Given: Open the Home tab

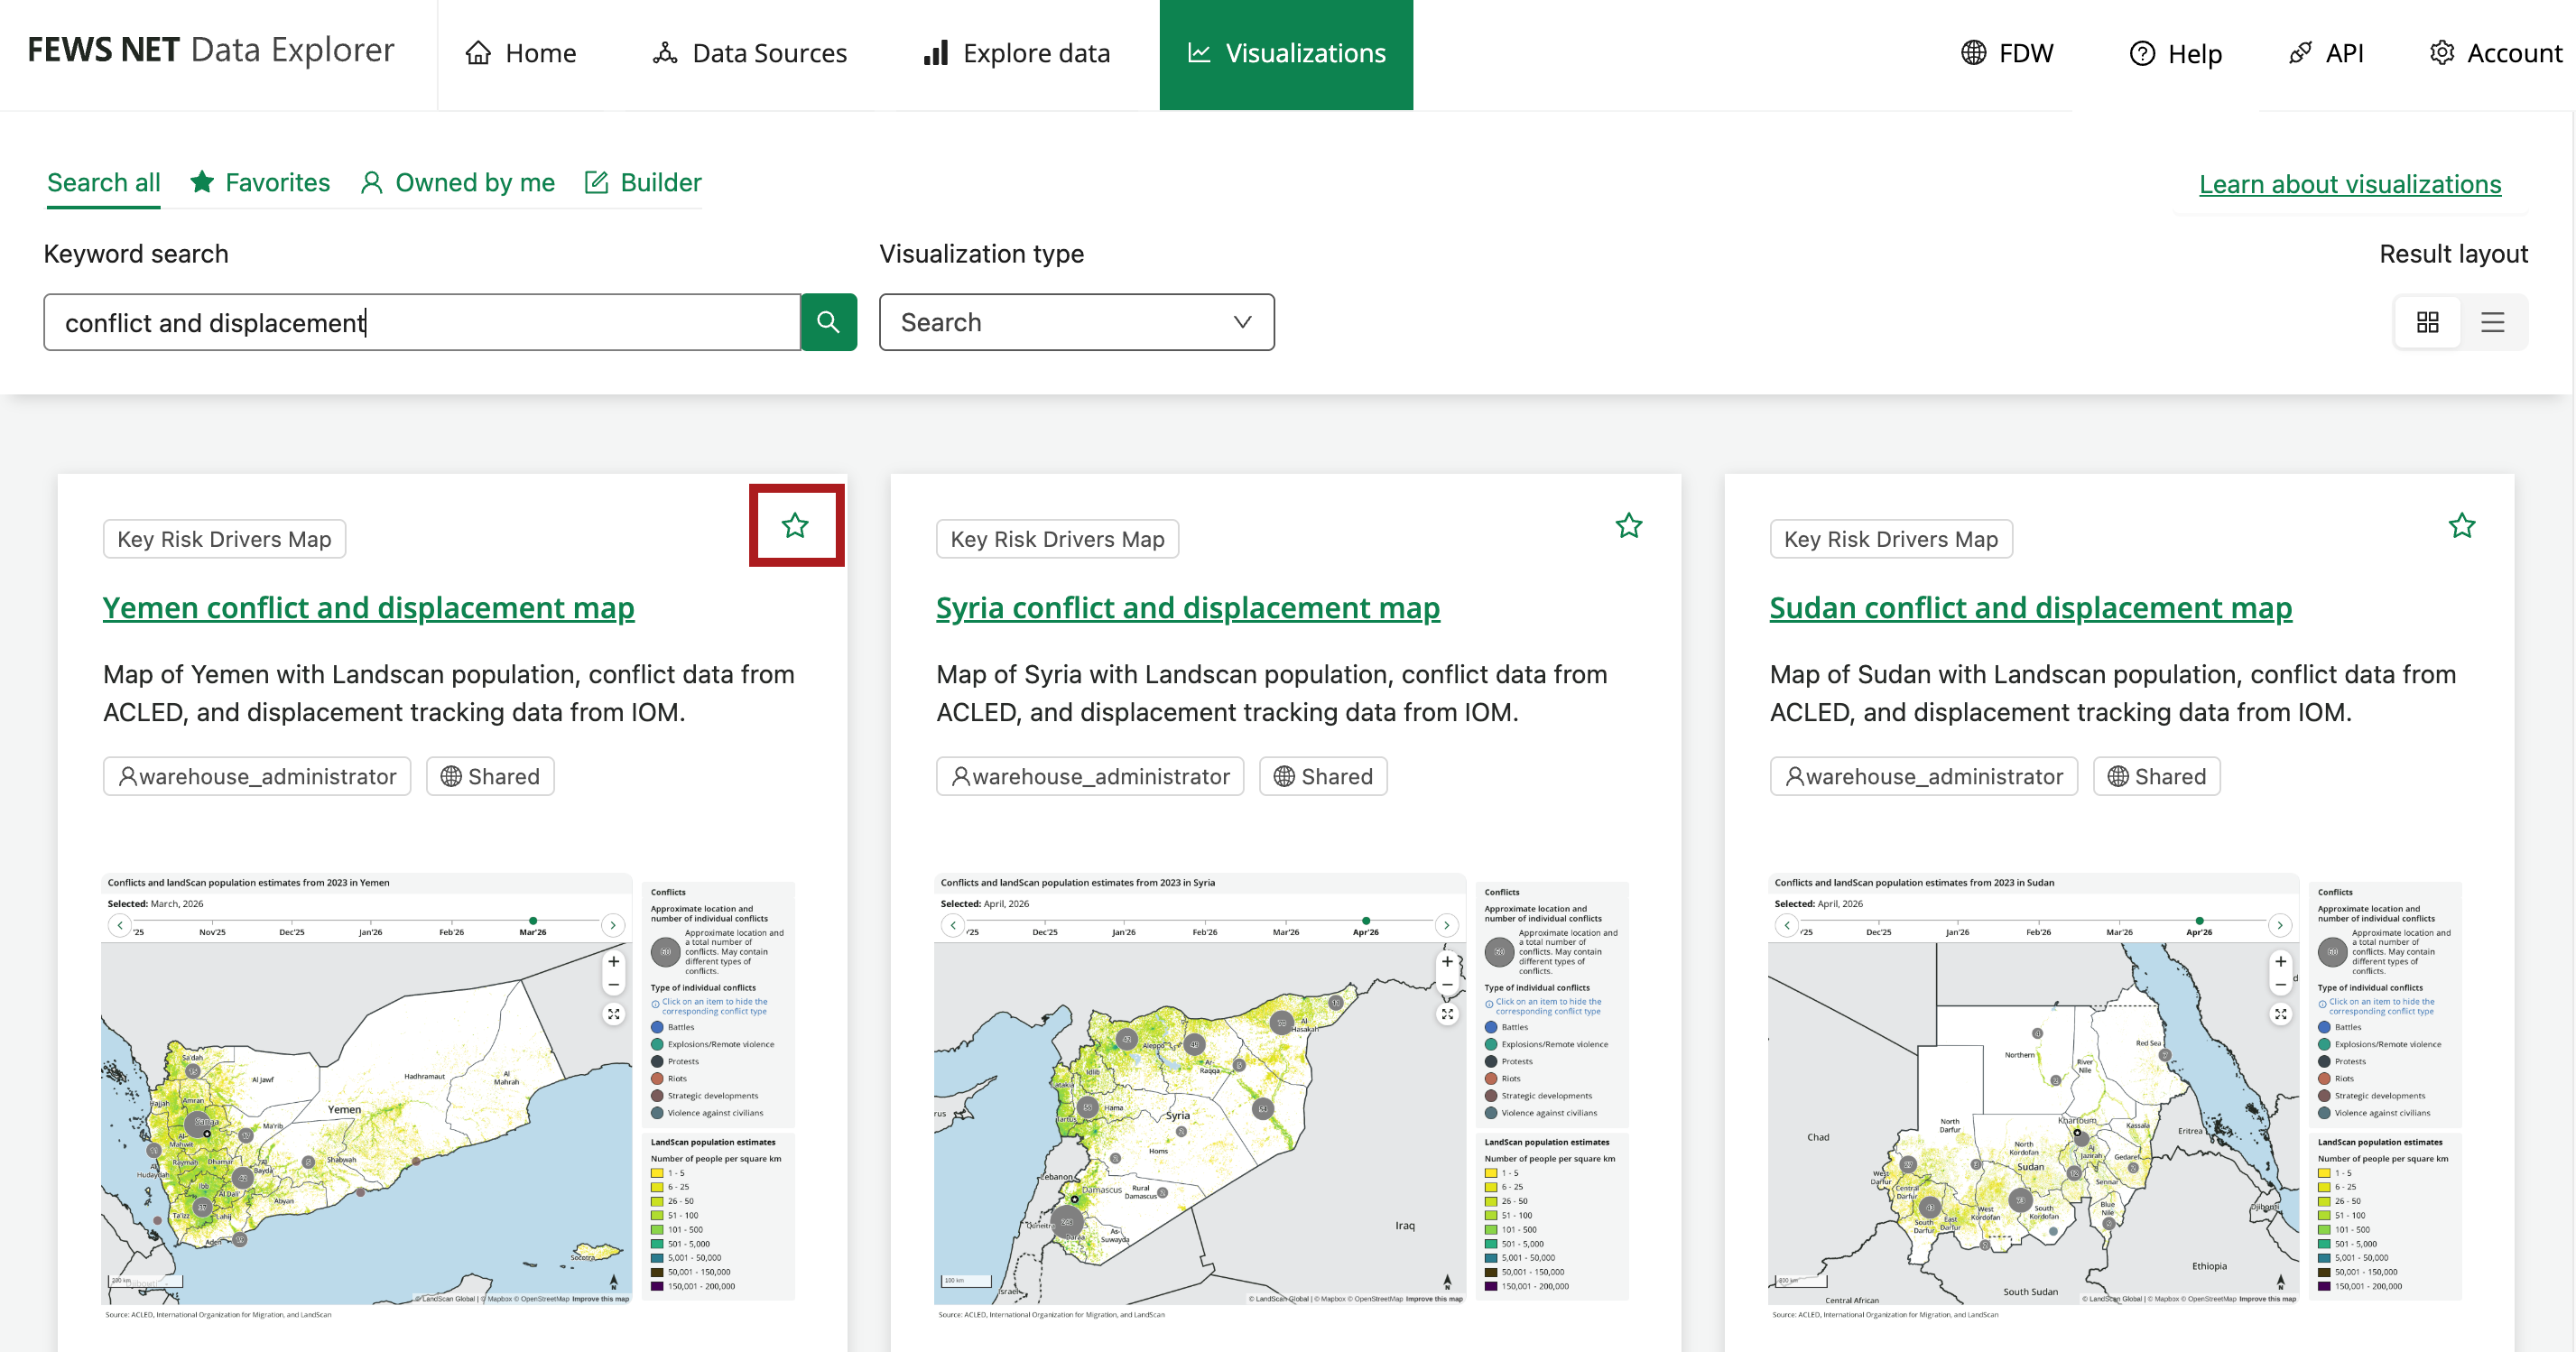Looking at the screenshot, I should pyautogui.click(x=521, y=53).
